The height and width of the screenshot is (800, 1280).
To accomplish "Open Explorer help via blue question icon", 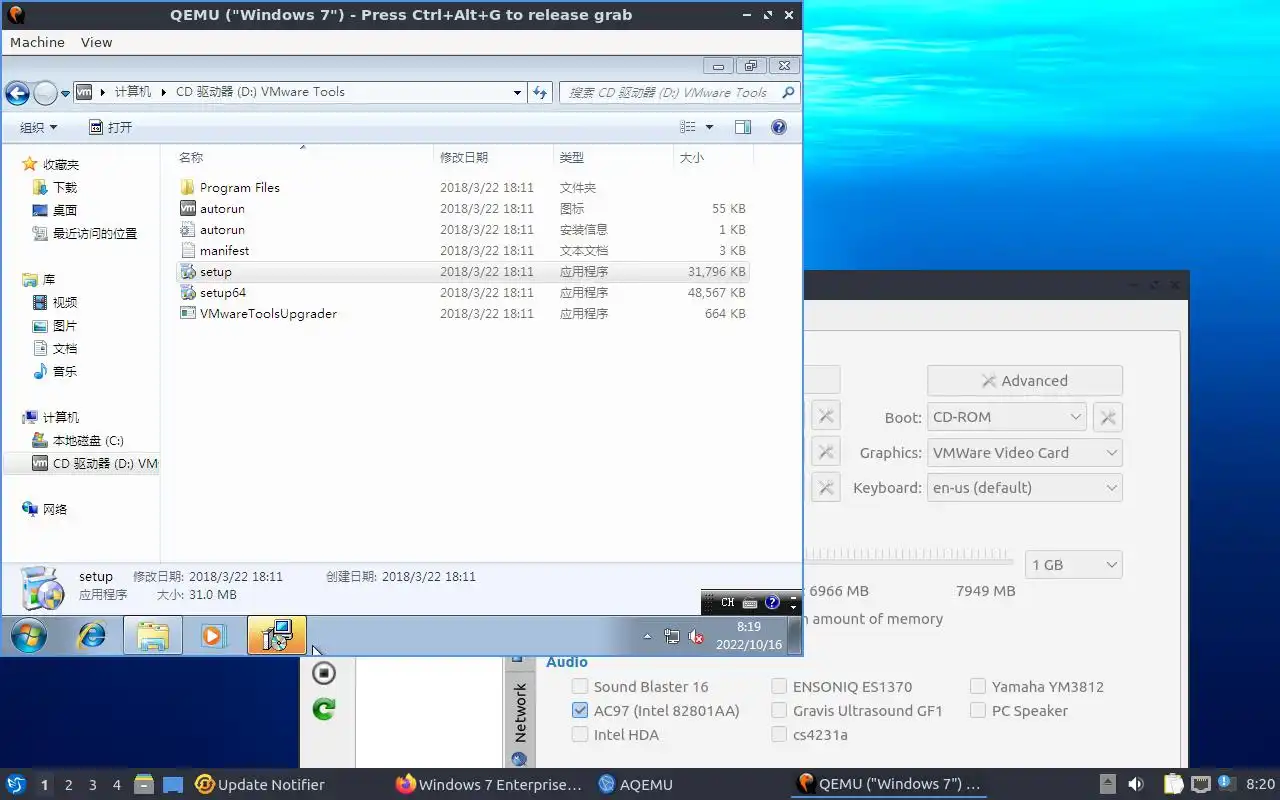I will tap(779, 127).
